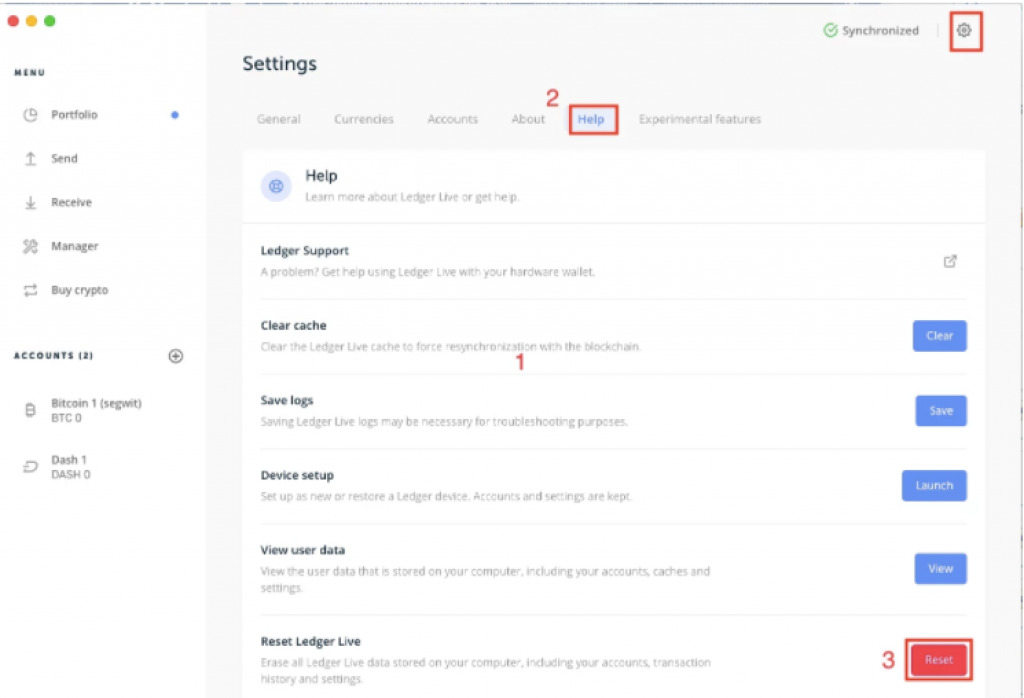The height and width of the screenshot is (698, 1024).
Task: View the stored user data
Action: [940, 568]
